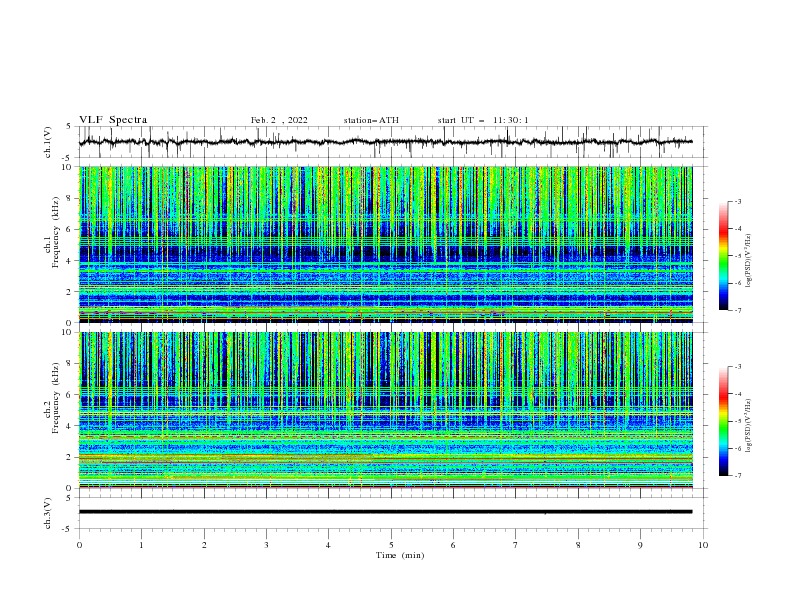
Task: Click the time axis tick label "8"
Action: pos(578,545)
